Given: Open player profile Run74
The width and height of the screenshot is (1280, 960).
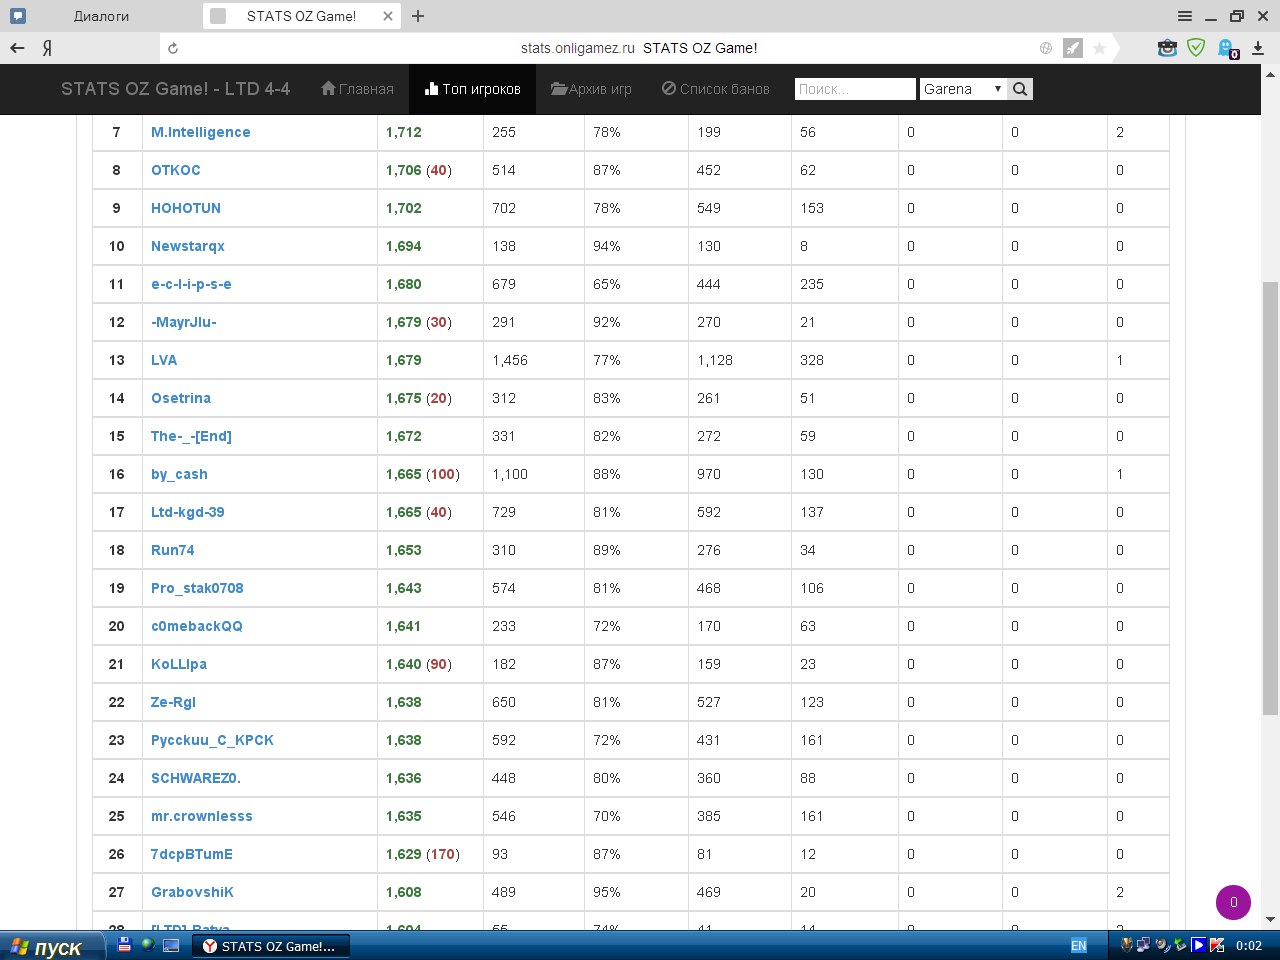Looking at the screenshot, I should [173, 550].
